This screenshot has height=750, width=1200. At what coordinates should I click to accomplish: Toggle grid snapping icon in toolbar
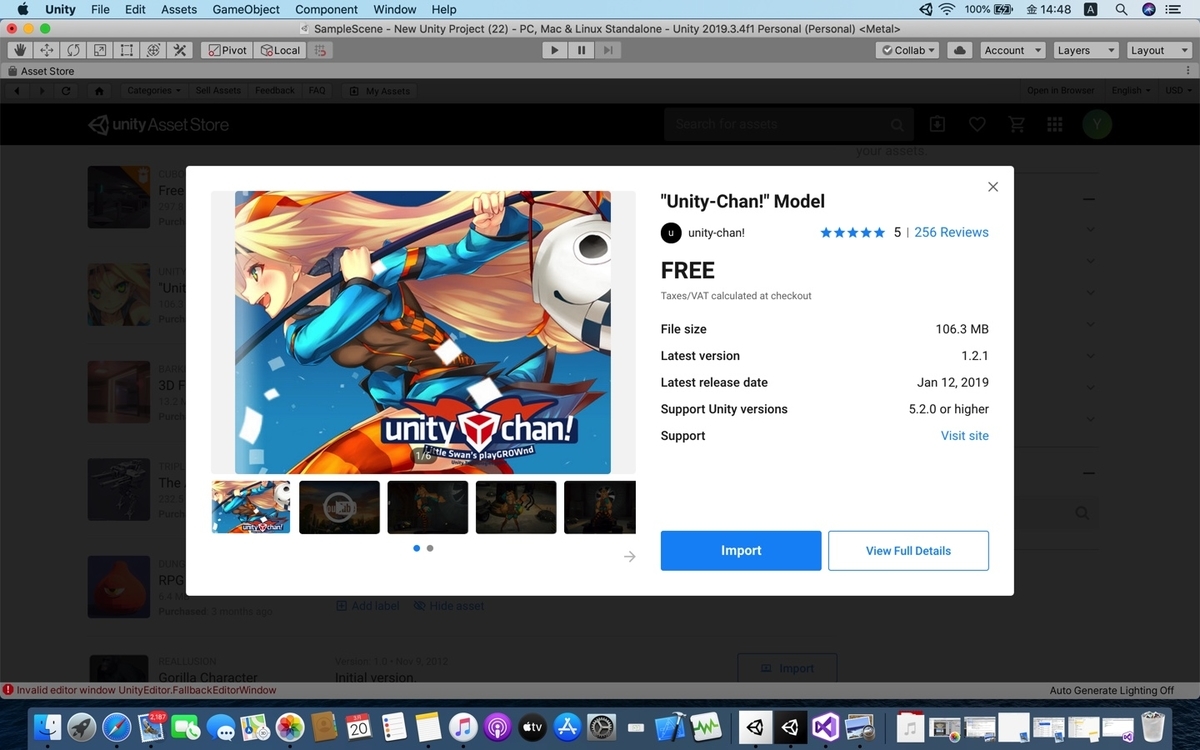point(319,50)
